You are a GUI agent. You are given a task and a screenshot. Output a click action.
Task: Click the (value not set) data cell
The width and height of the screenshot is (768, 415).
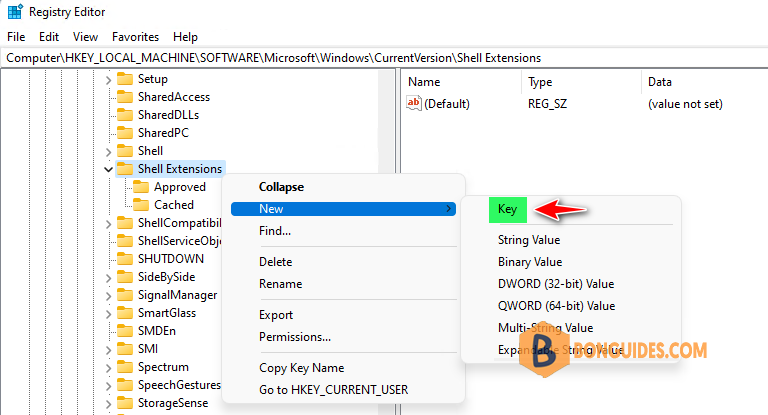(685, 104)
